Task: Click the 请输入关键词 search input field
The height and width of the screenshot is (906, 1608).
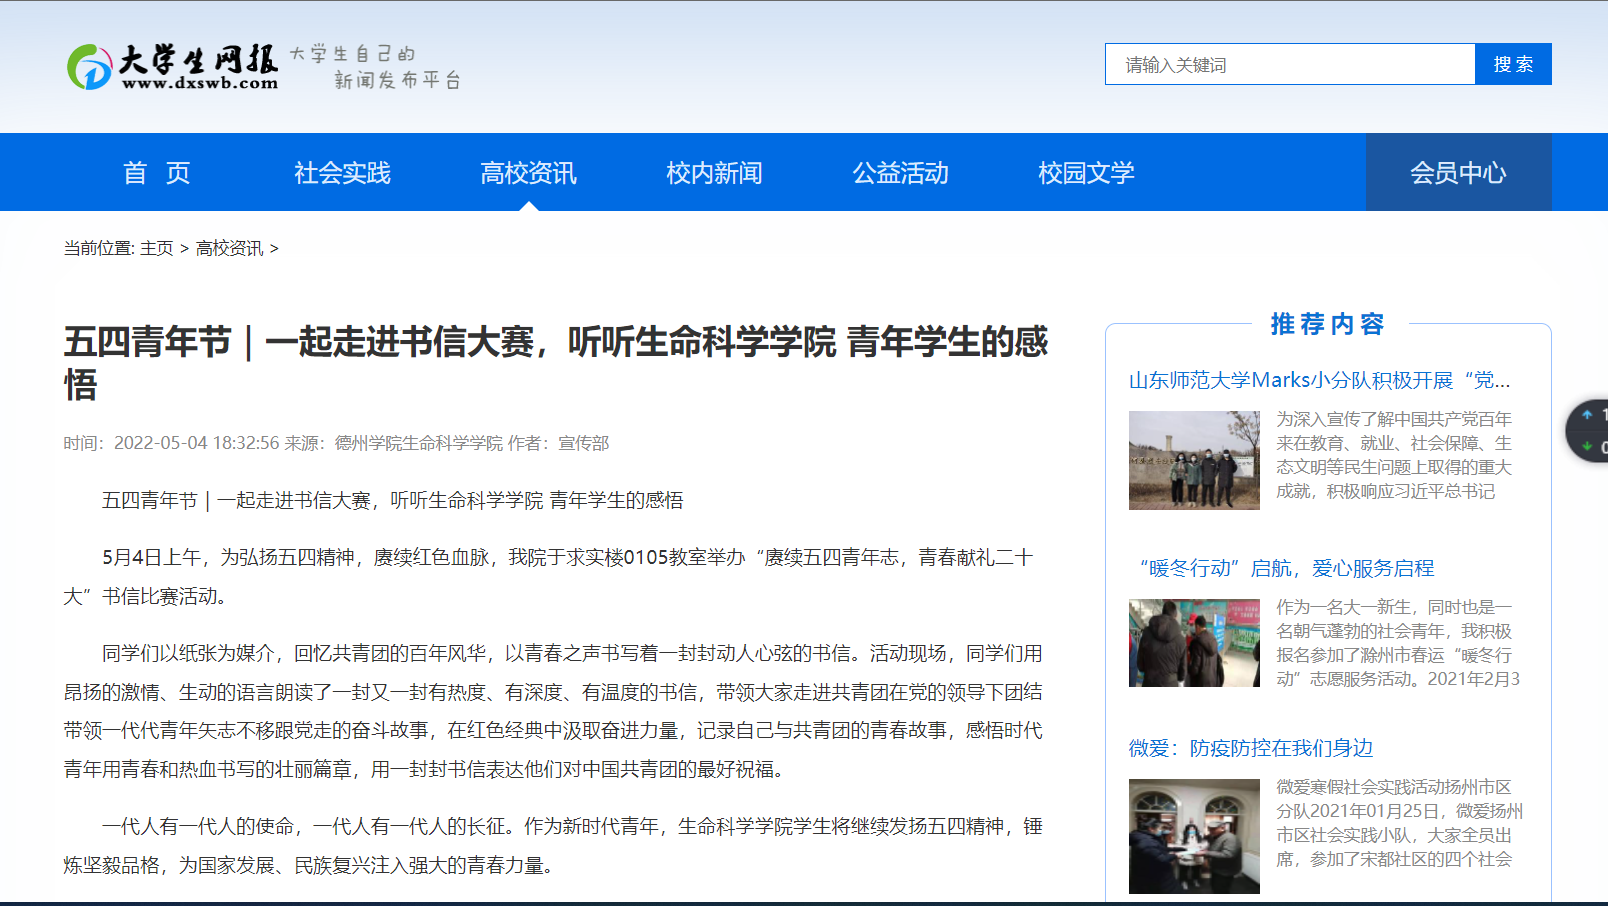Action: [1289, 65]
